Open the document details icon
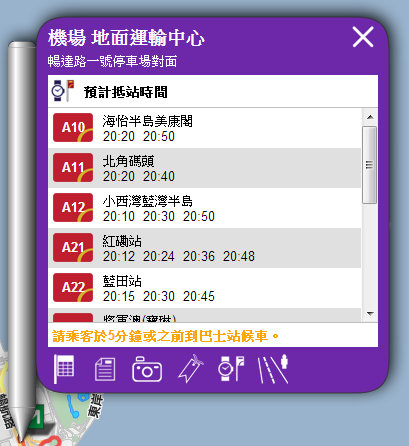Image resolution: width=409 pixels, height=446 pixels. pyautogui.click(x=105, y=369)
